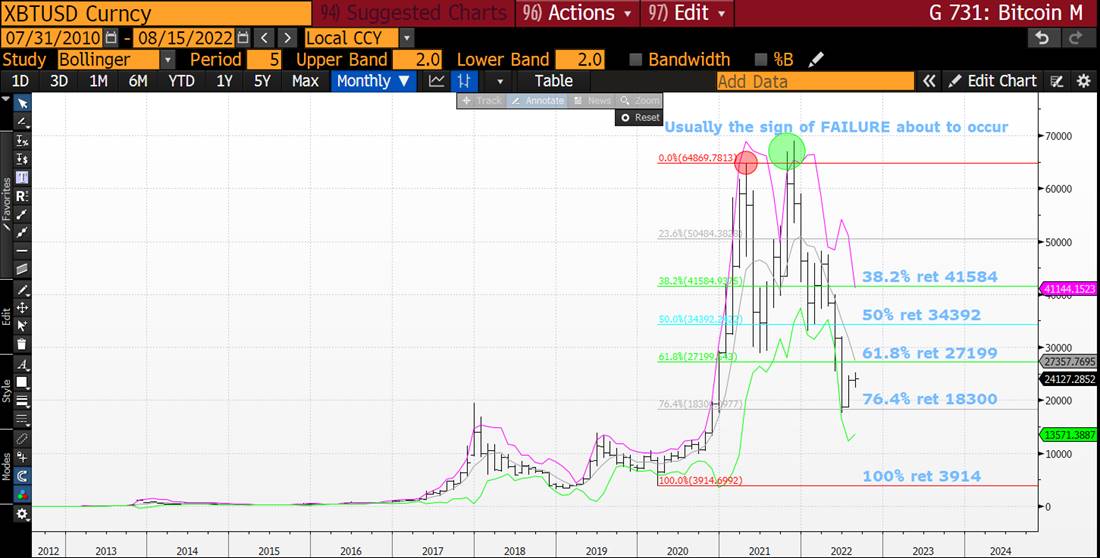Switch to bar chart type
The image size is (1100, 558).
(x=463, y=81)
